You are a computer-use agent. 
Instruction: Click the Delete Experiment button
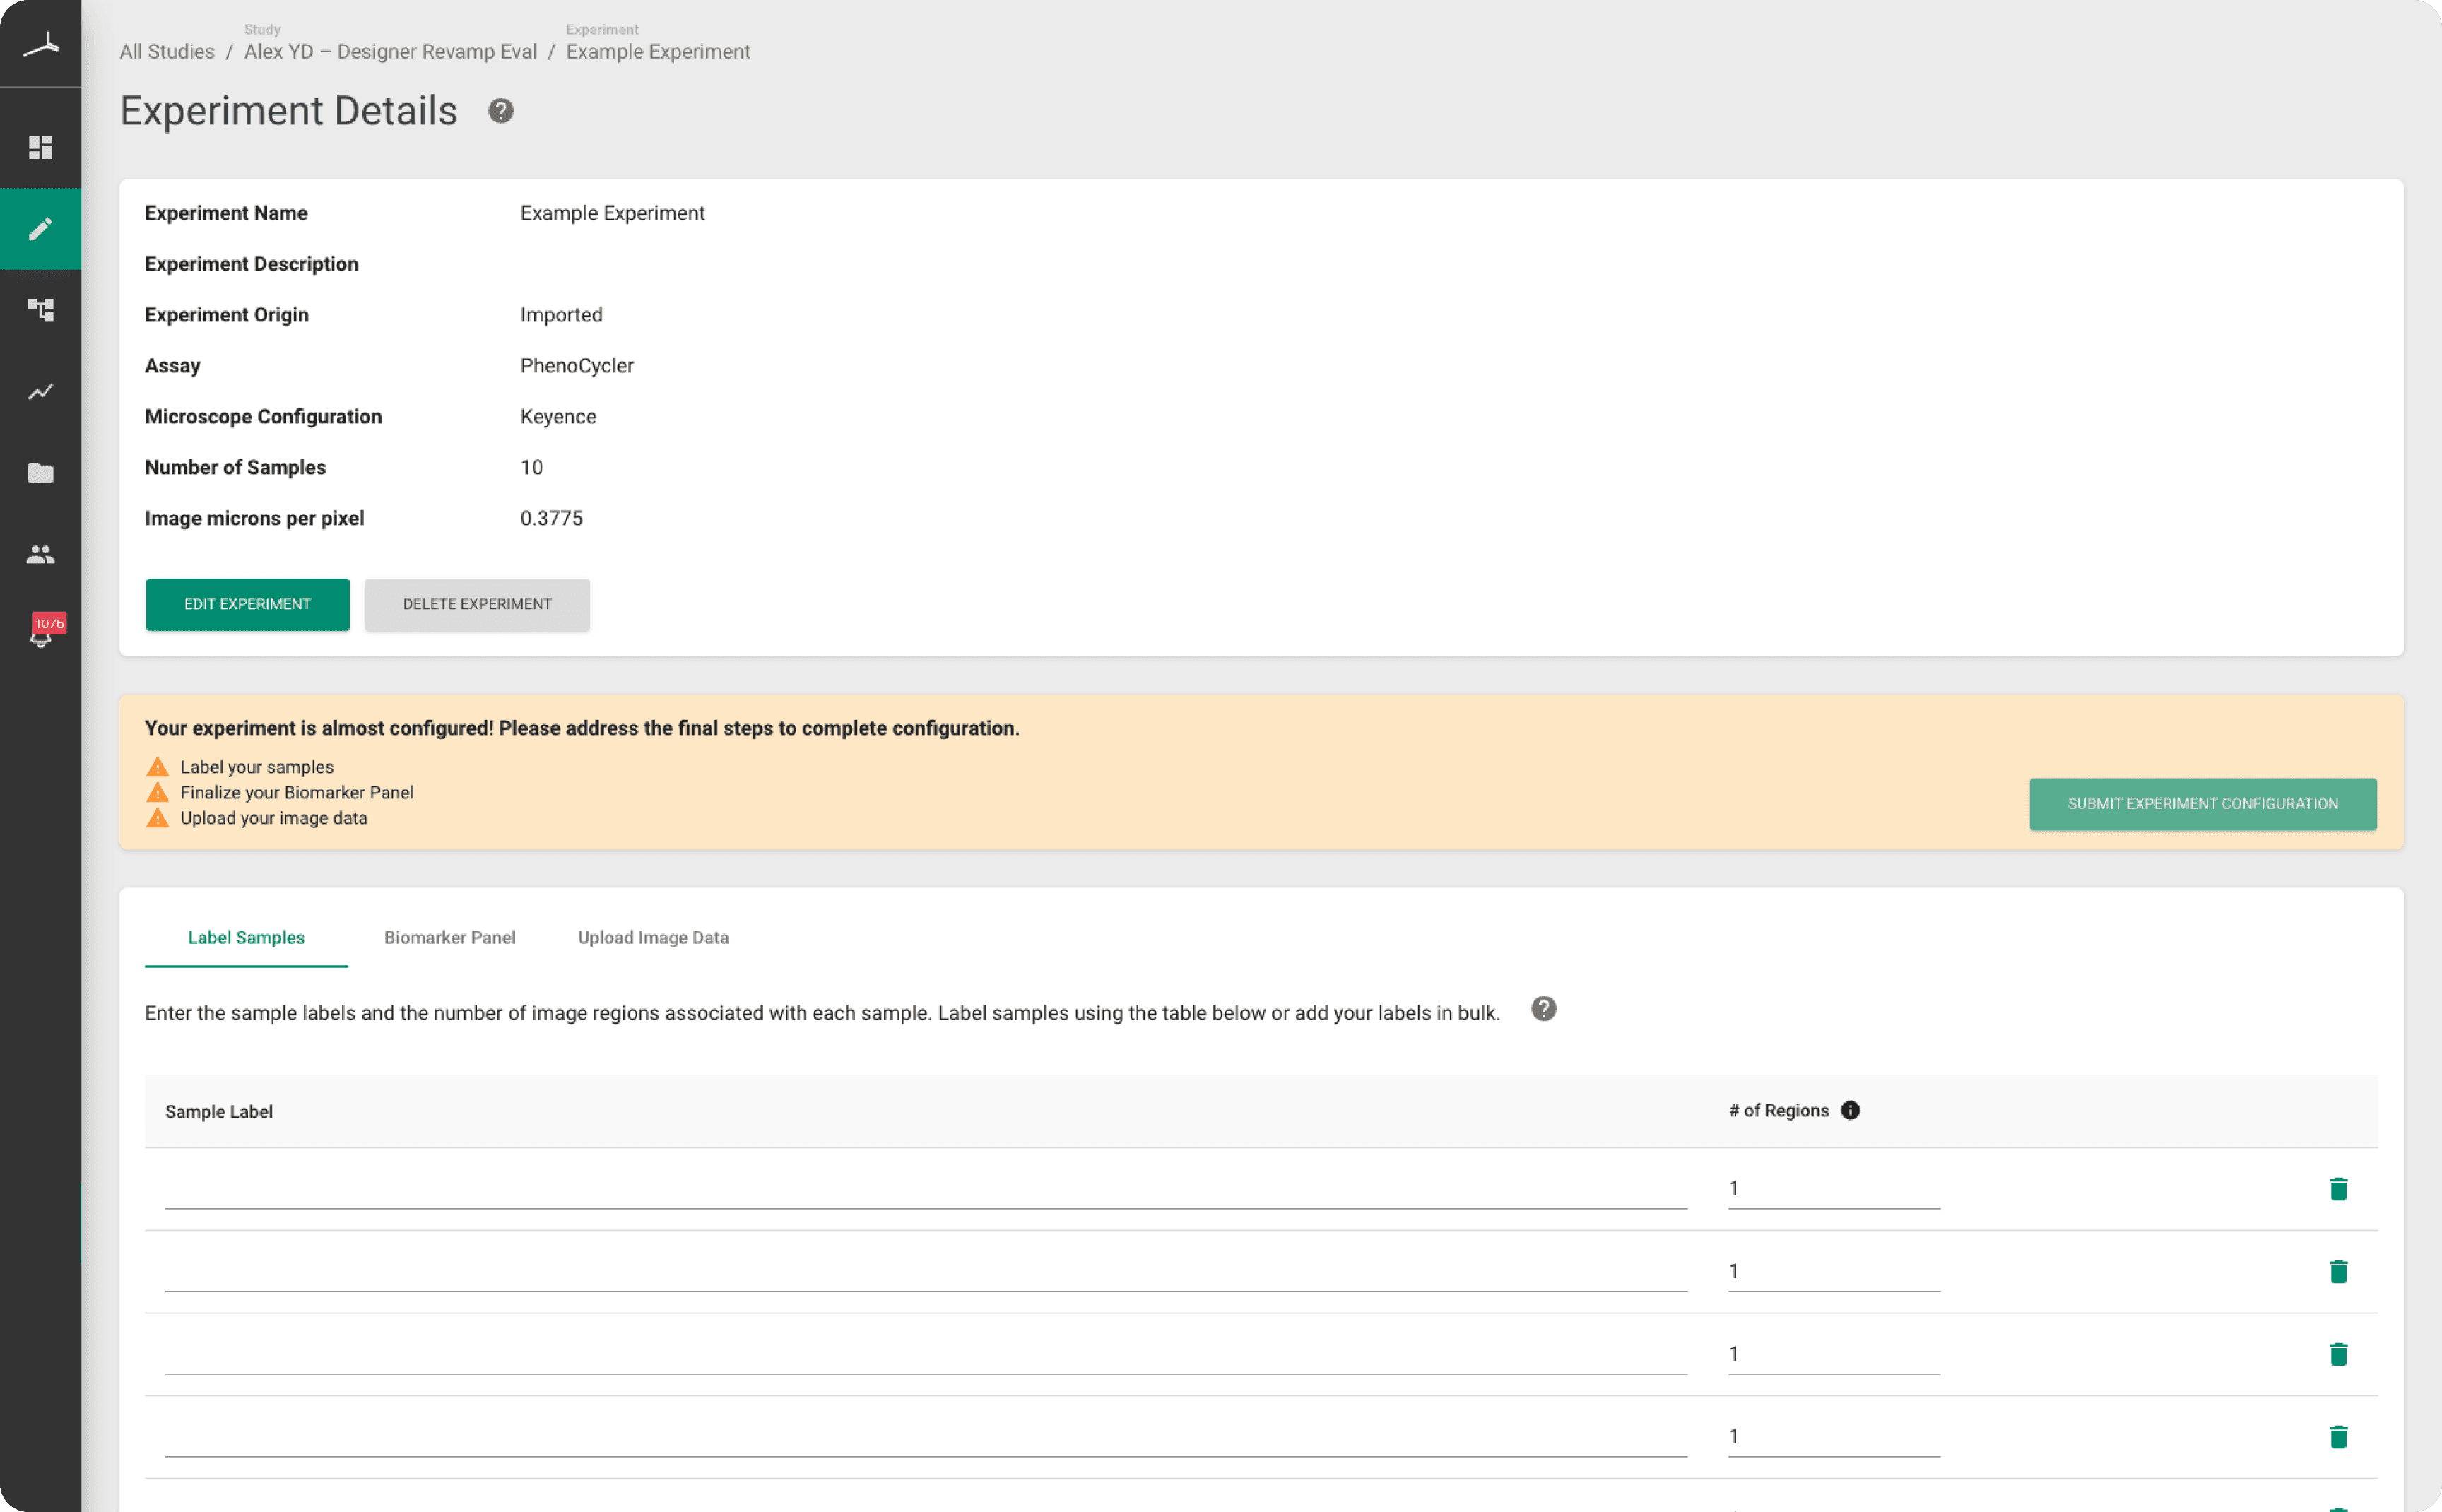coord(477,604)
